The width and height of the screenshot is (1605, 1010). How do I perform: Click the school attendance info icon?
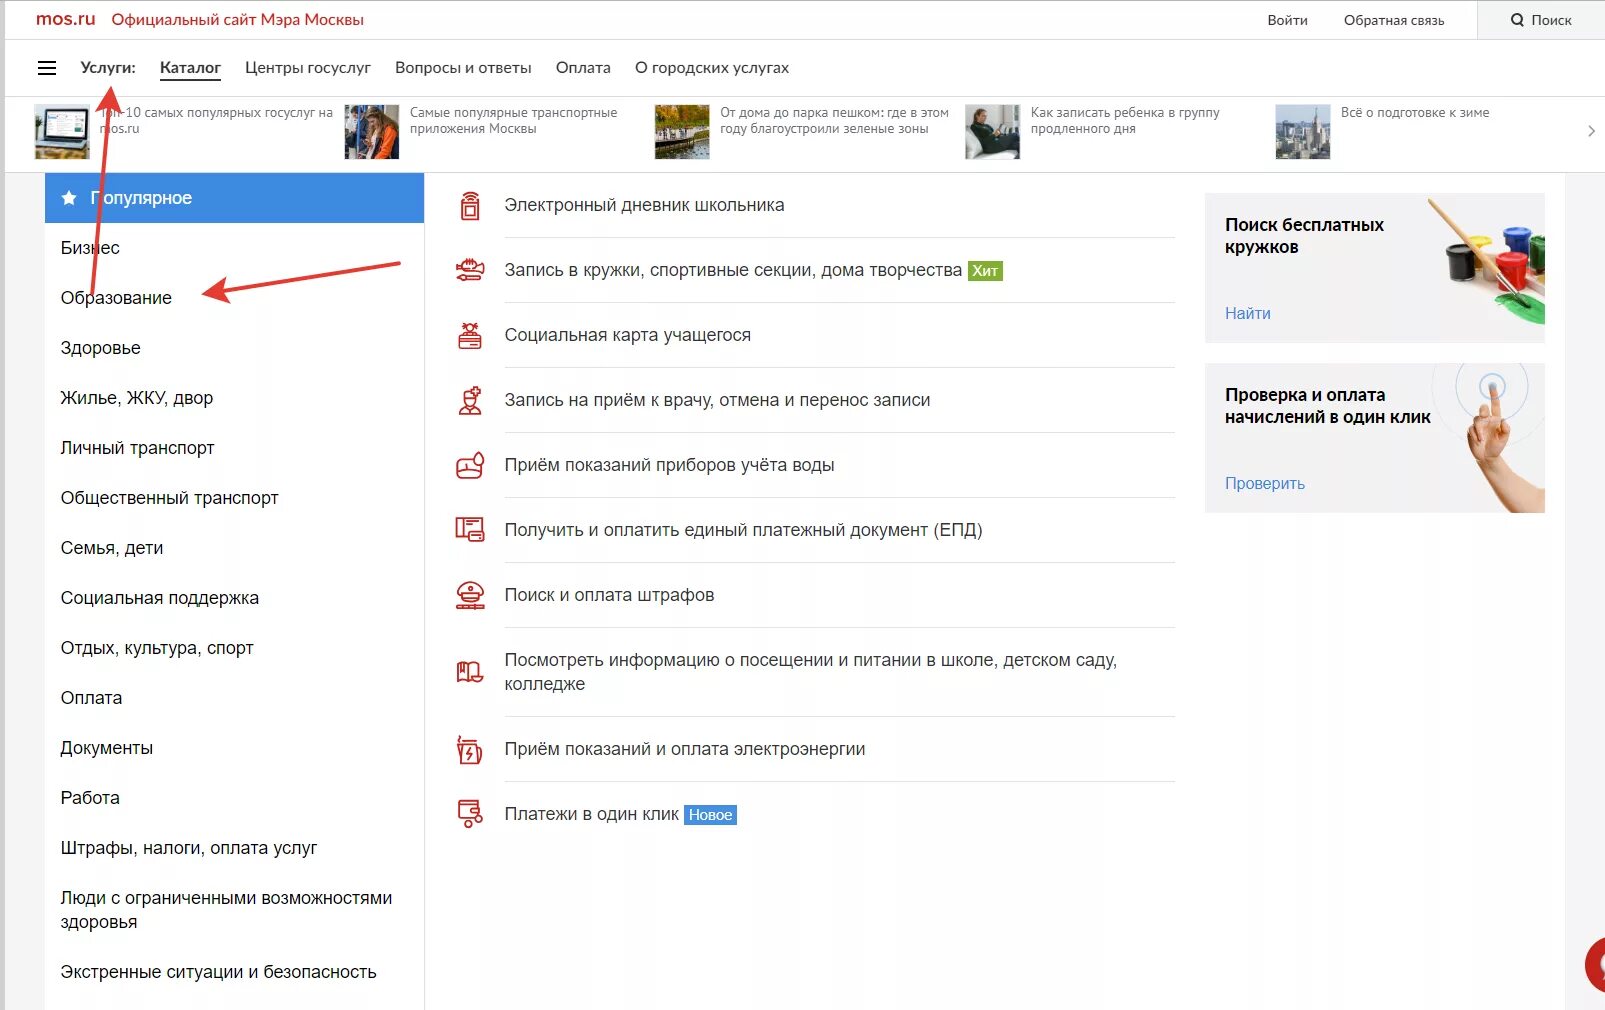470,672
